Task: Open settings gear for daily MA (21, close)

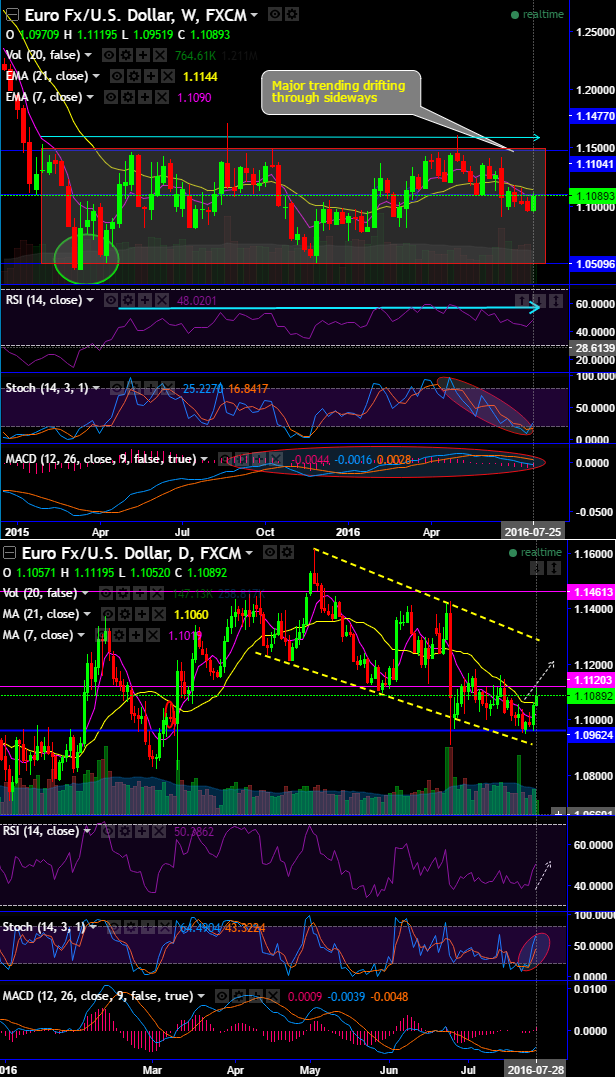Action: tap(126, 614)
